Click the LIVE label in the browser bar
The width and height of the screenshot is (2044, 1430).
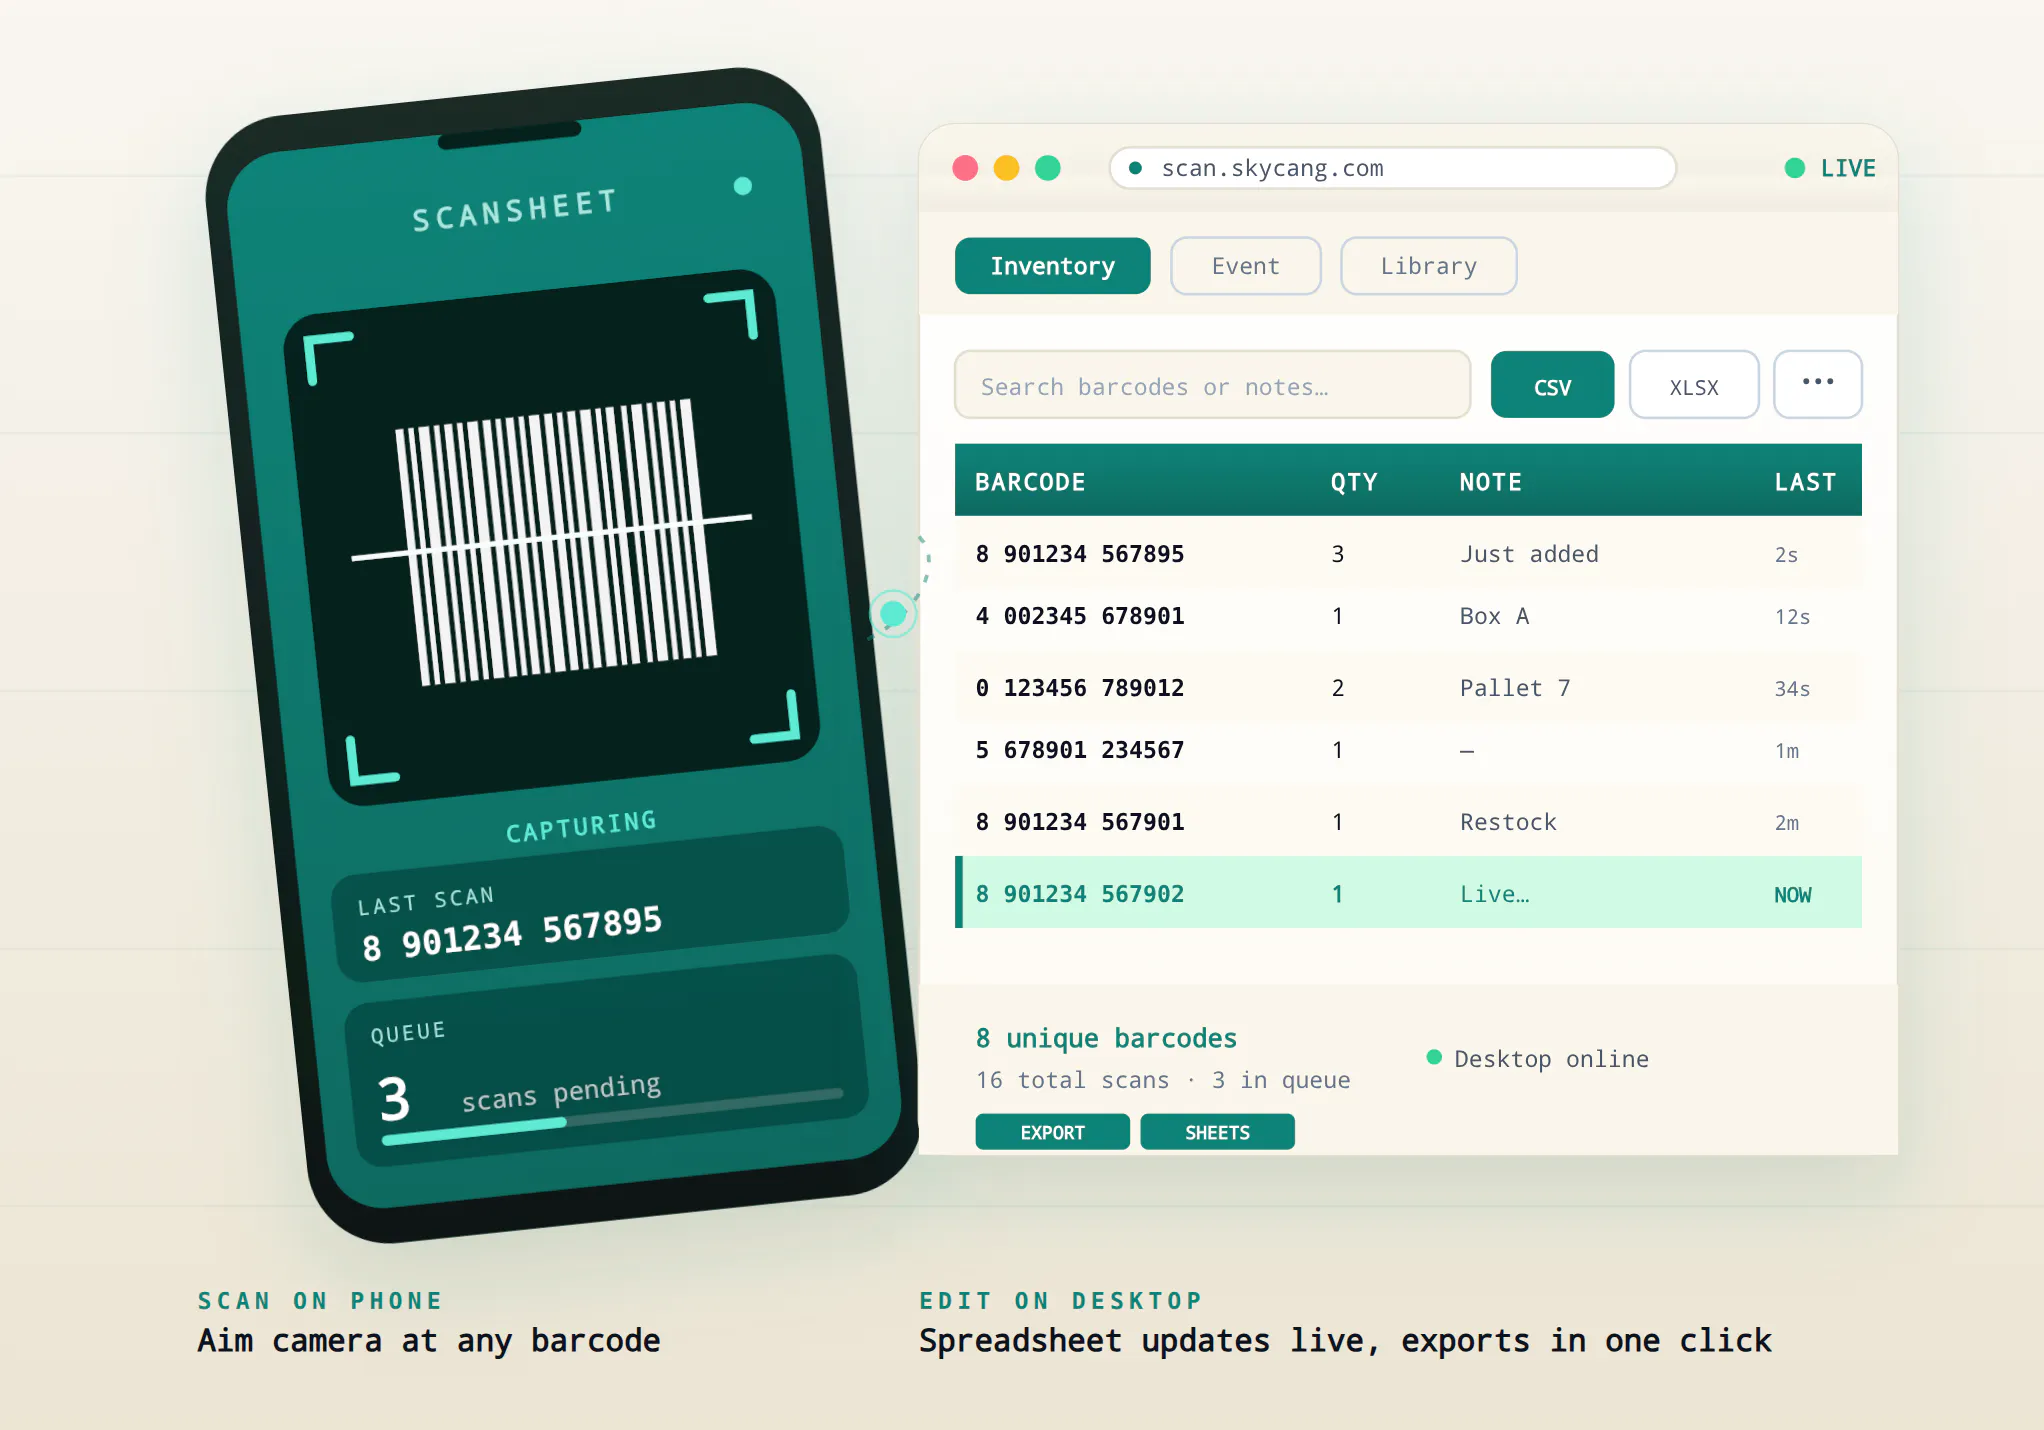[1848, 168]
